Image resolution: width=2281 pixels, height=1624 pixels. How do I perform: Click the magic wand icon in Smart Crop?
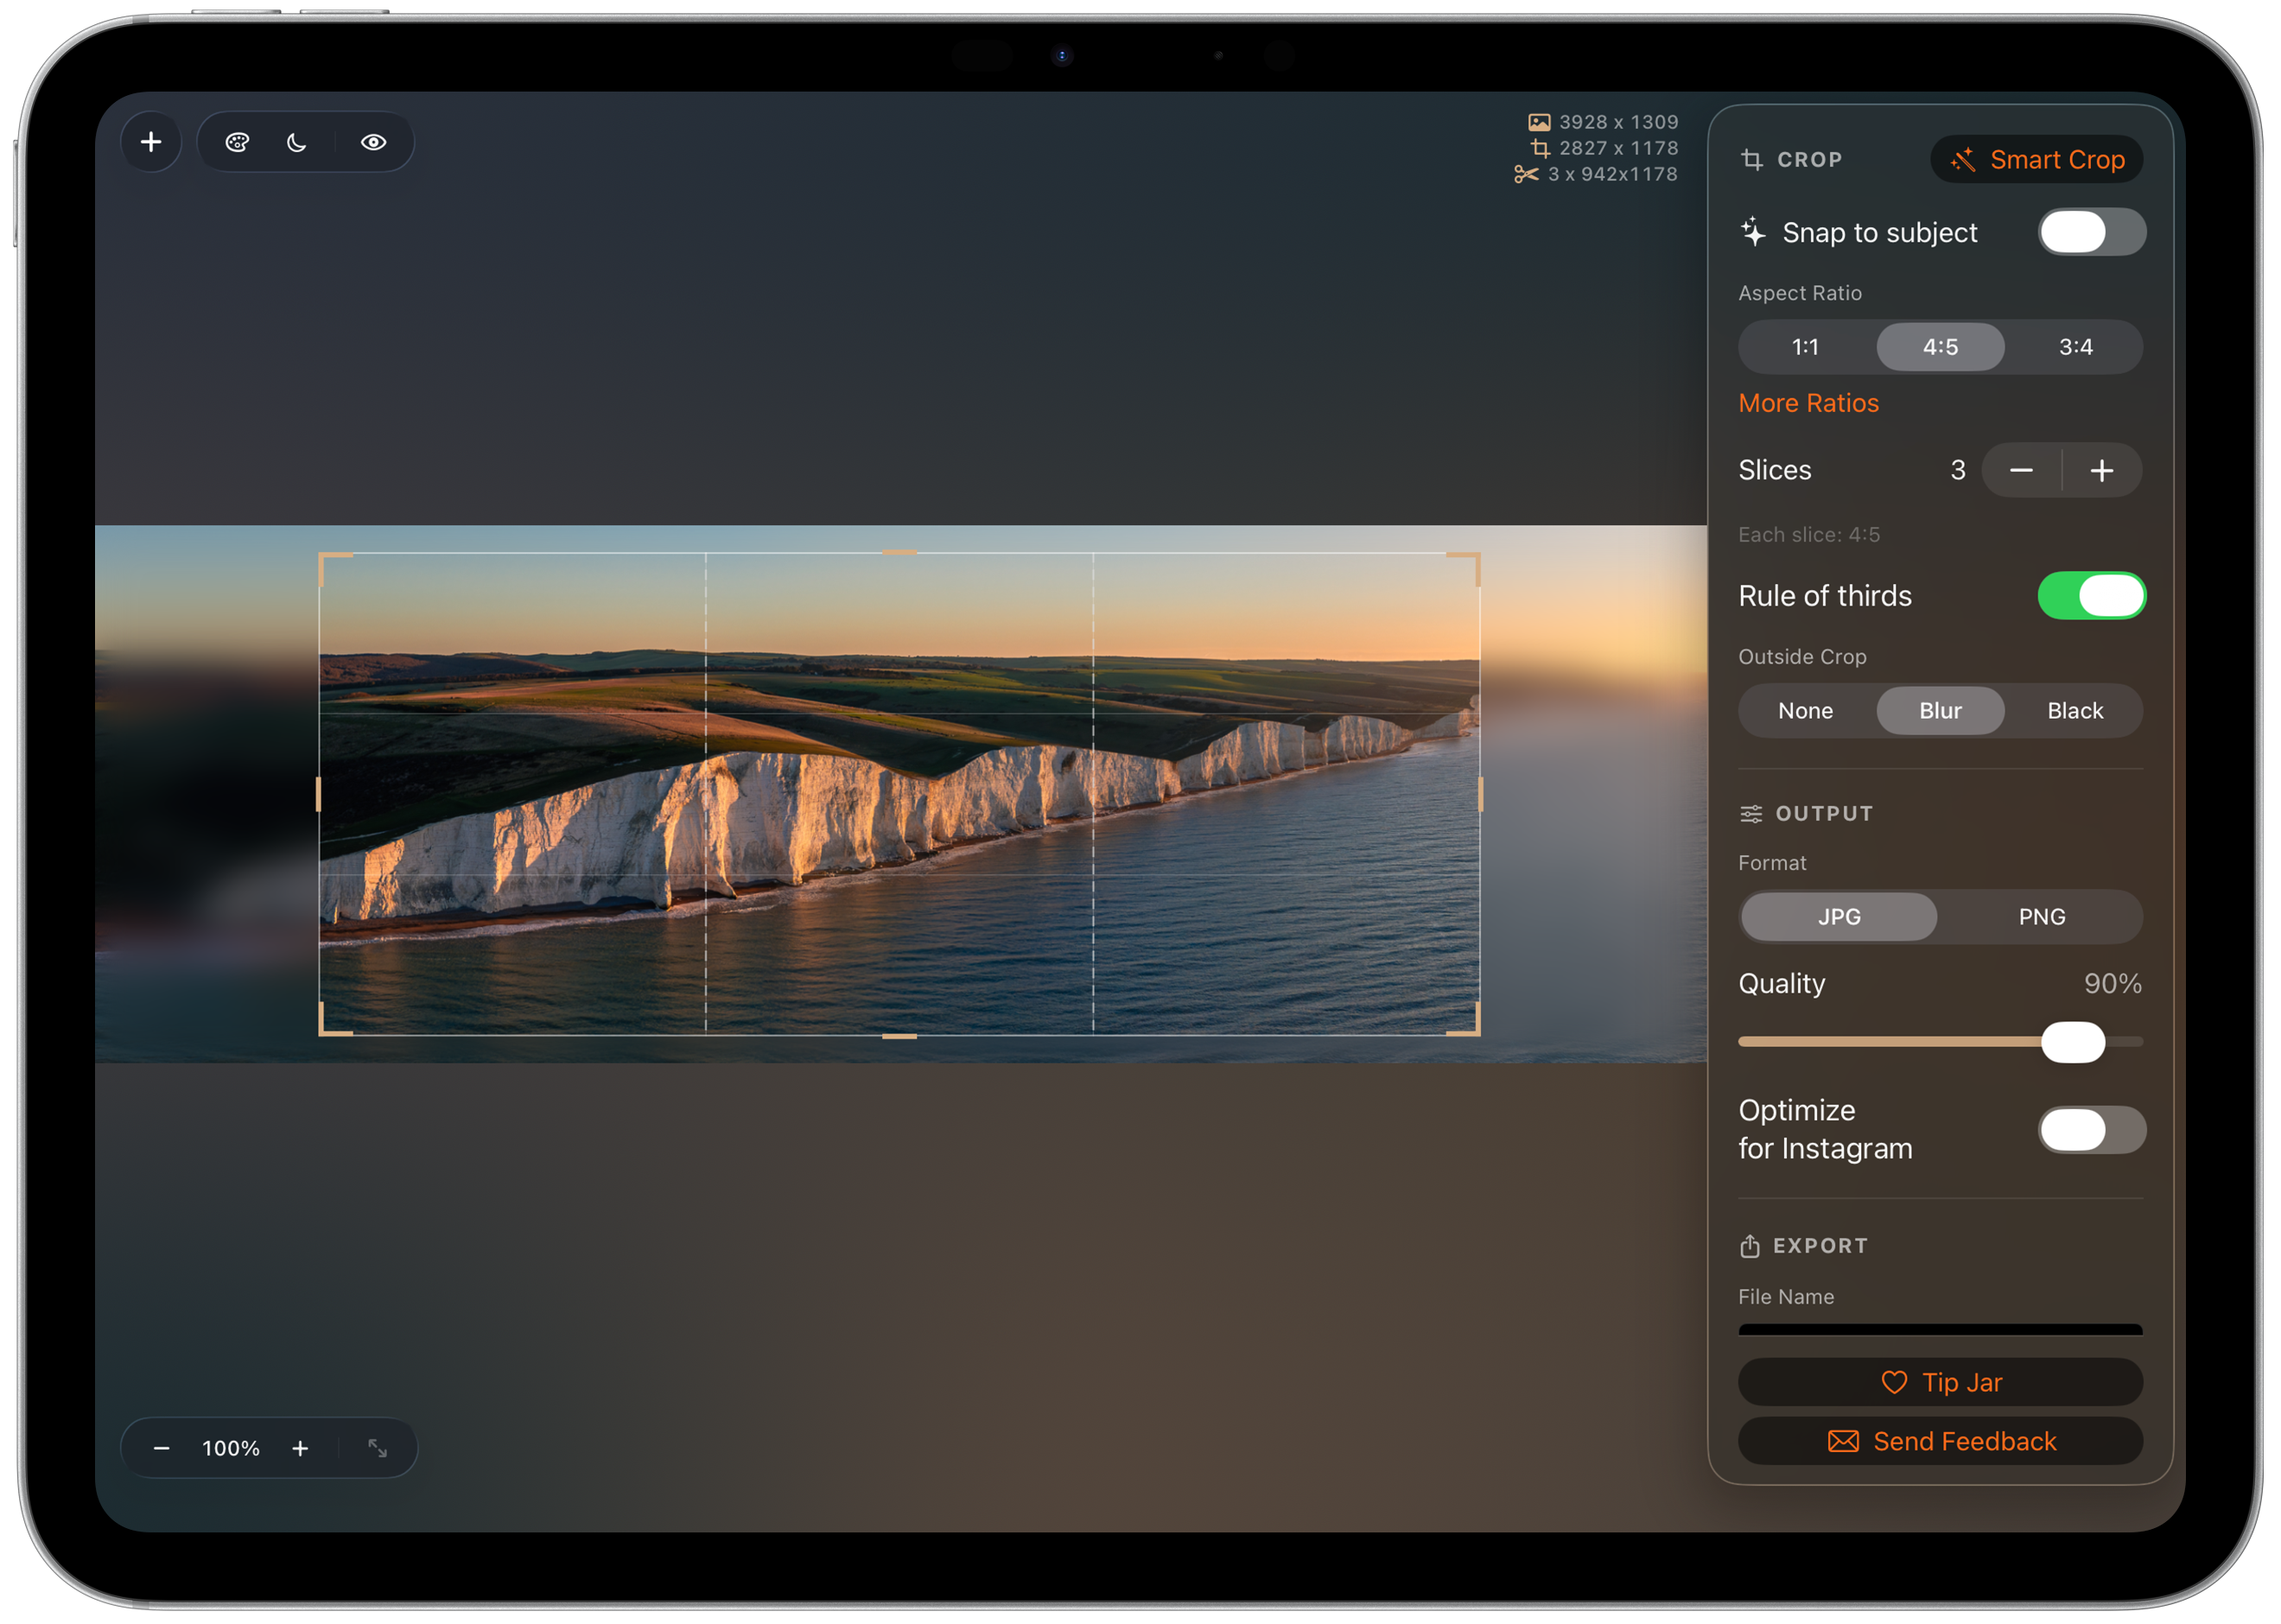(x=1962, y=160)
